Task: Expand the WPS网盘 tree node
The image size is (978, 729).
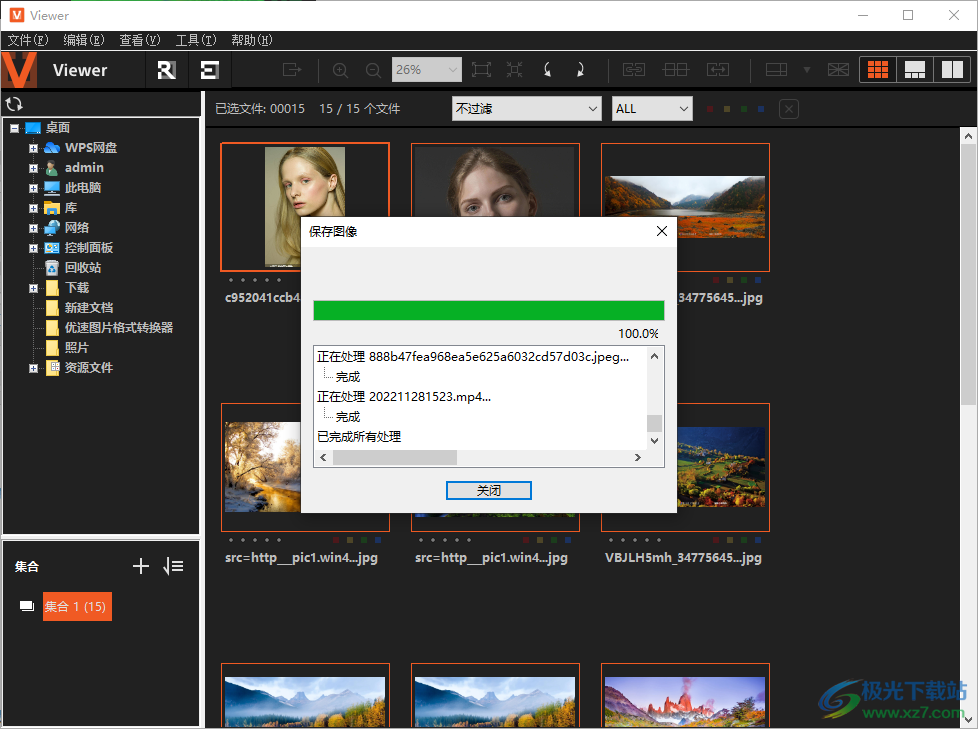Action: click(34, 148)
